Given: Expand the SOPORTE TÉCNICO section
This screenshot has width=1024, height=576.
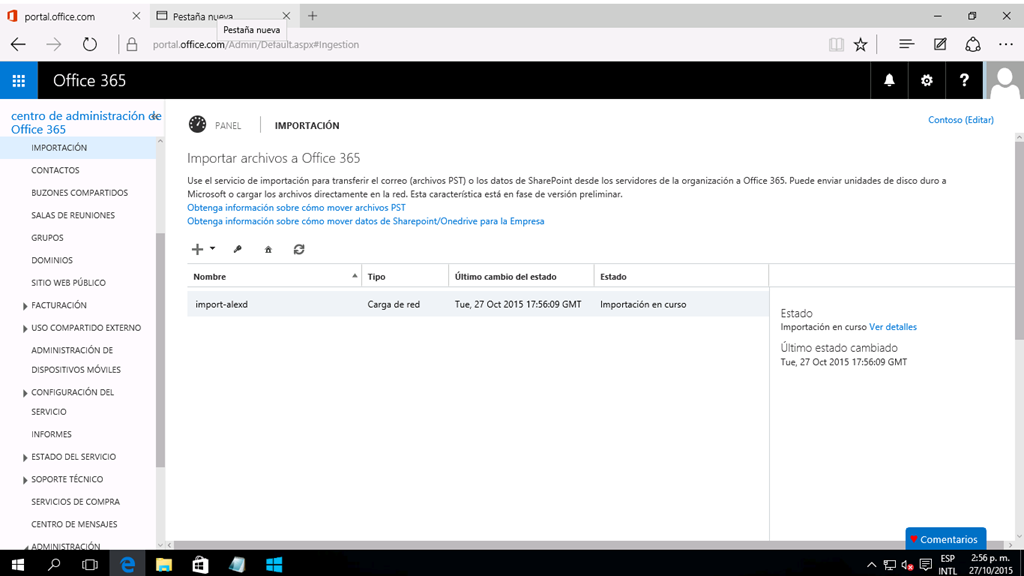Looking at the screenshot, I should [25, 480].
